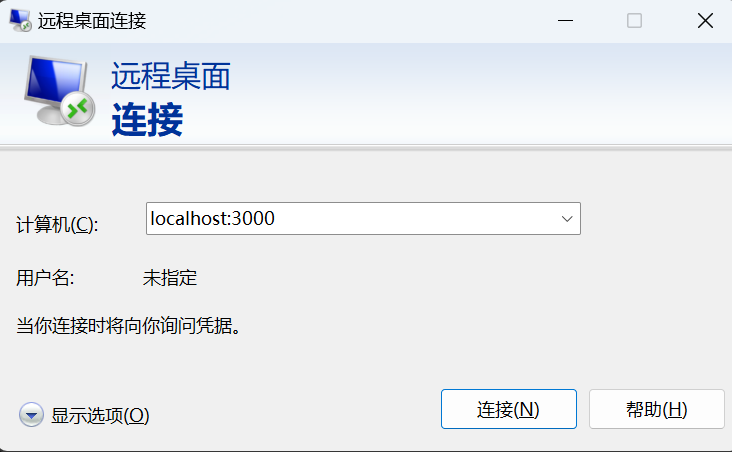Click the 计算机(C): label
Viewport: 732px width, 452px height.
(57, 225)
